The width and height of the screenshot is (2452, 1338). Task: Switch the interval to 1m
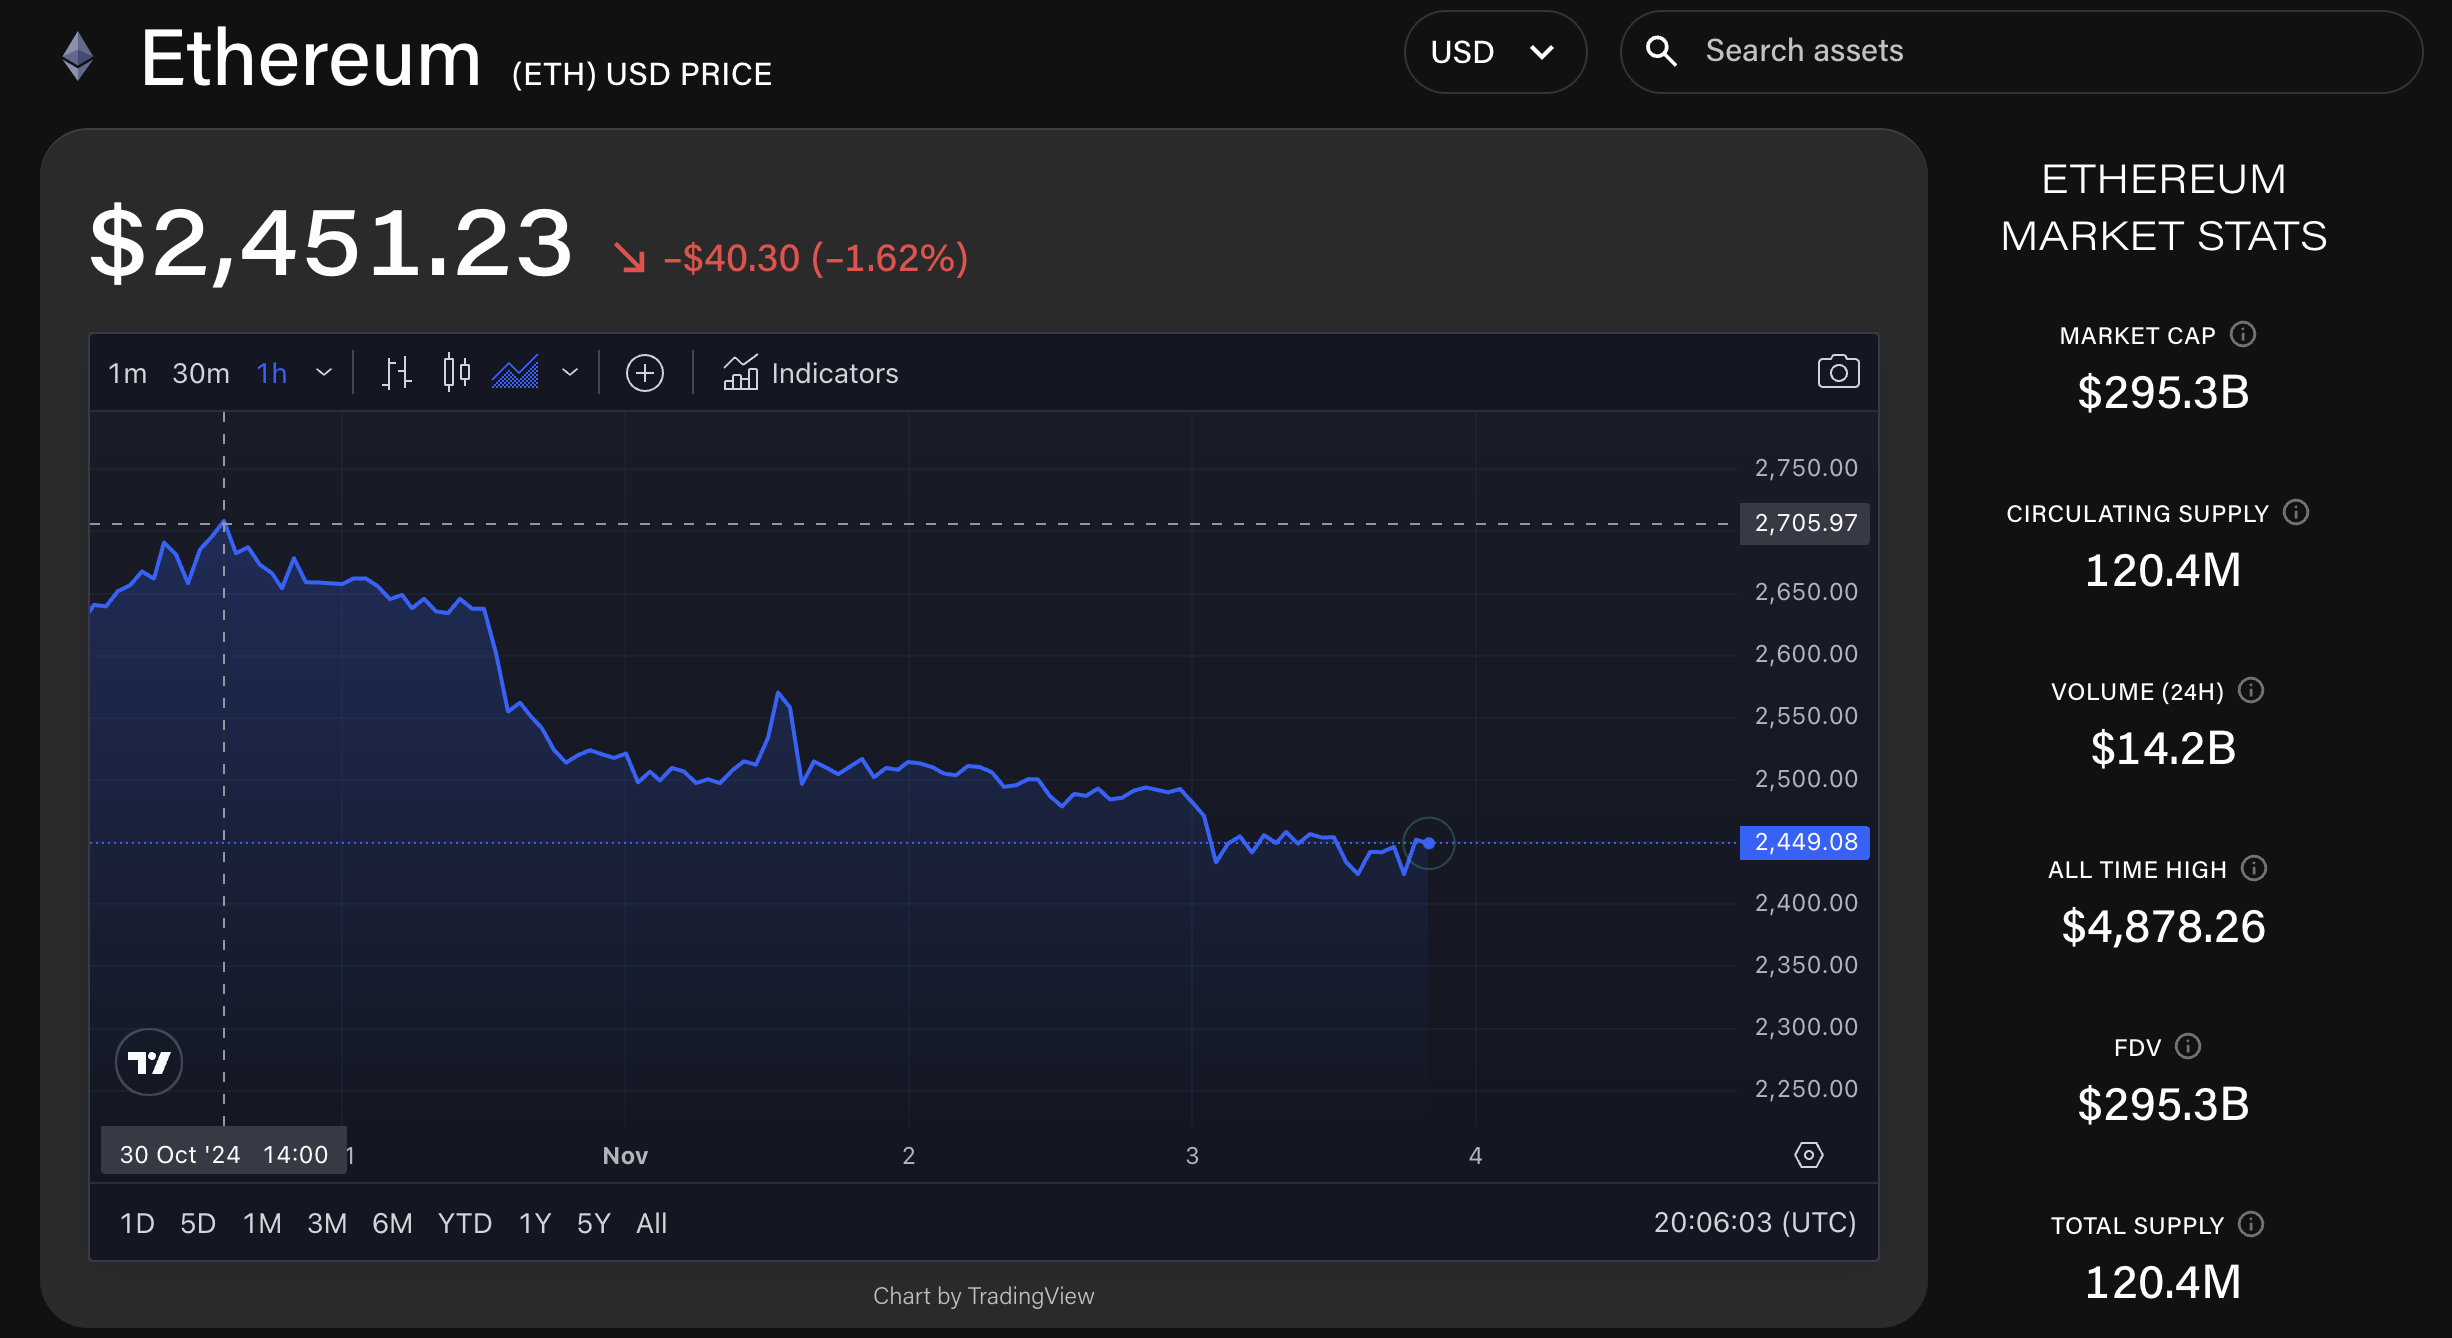tap(127, 373)
